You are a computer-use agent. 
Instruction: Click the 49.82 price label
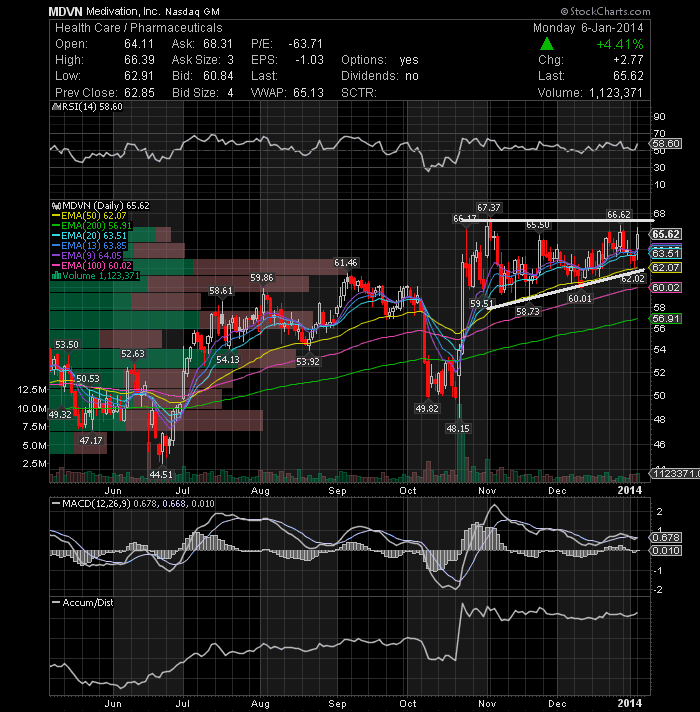427,408
